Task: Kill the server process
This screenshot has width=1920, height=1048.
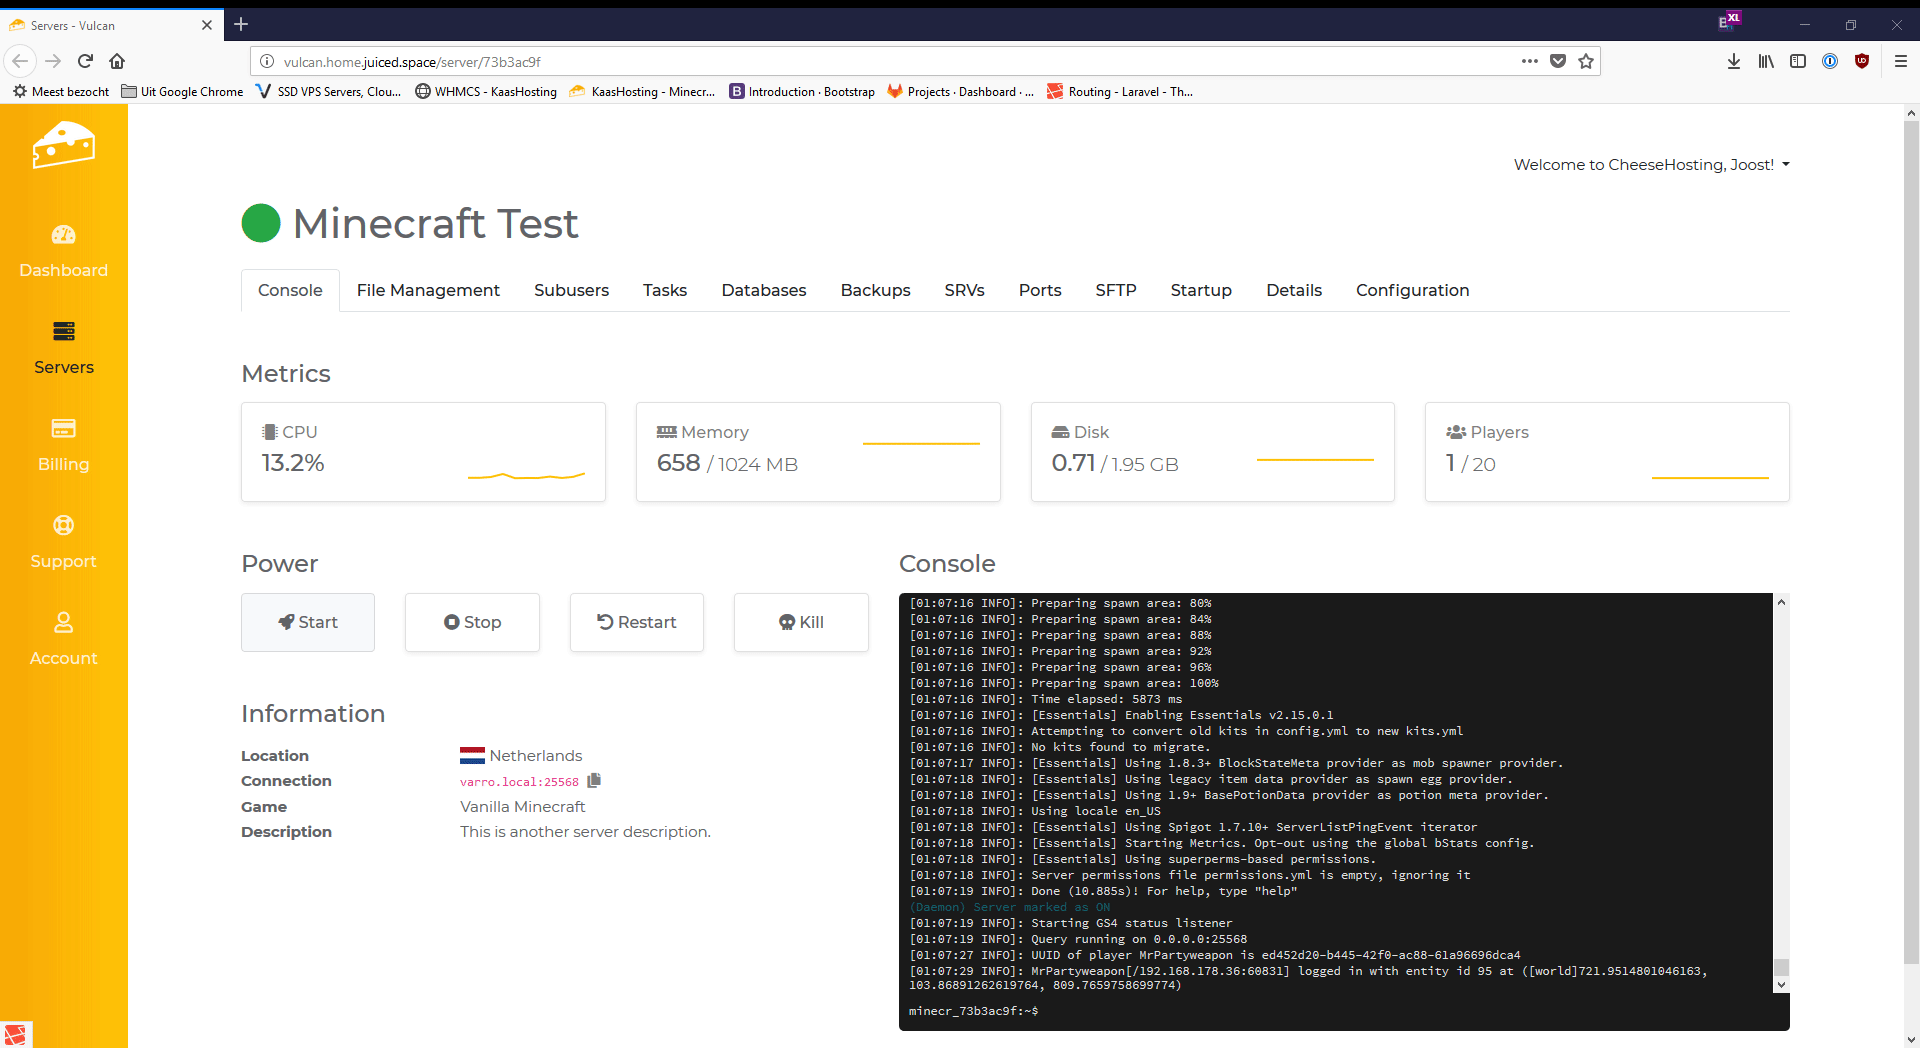Action: (x=801, y=622)
